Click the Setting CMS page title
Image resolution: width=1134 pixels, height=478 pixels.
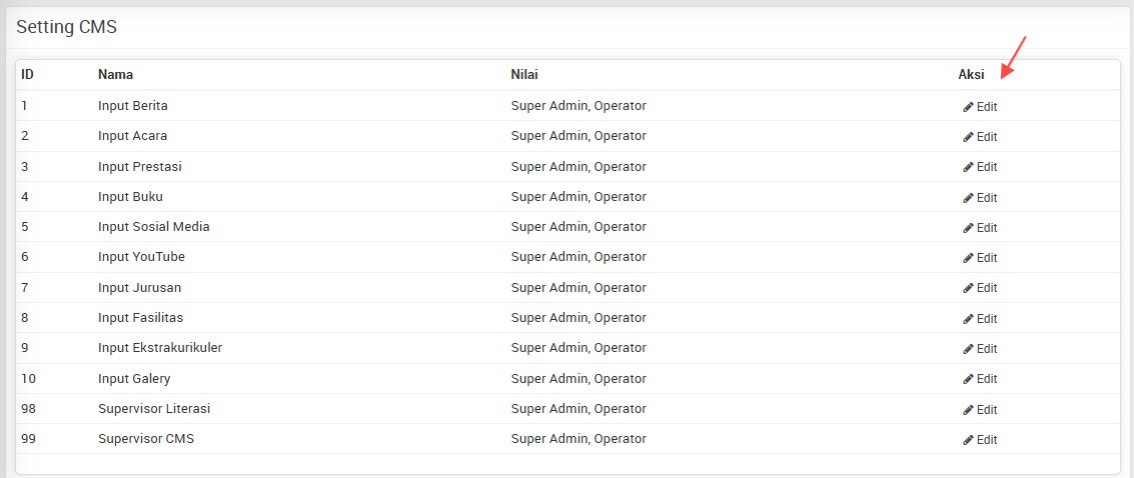click(x=67, y=27)
